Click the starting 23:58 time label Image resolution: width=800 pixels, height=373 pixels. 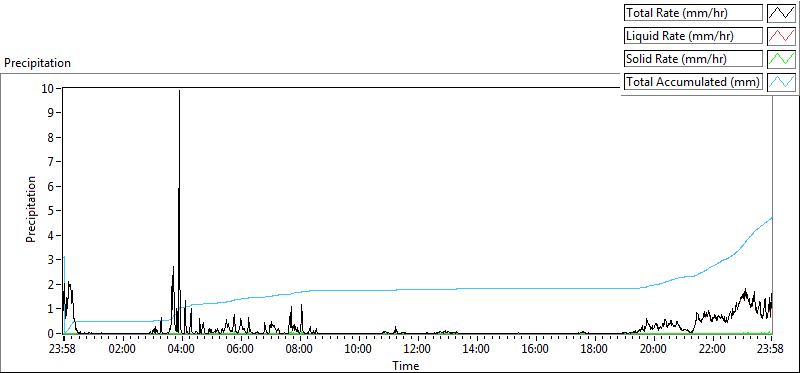pos(63,350)
